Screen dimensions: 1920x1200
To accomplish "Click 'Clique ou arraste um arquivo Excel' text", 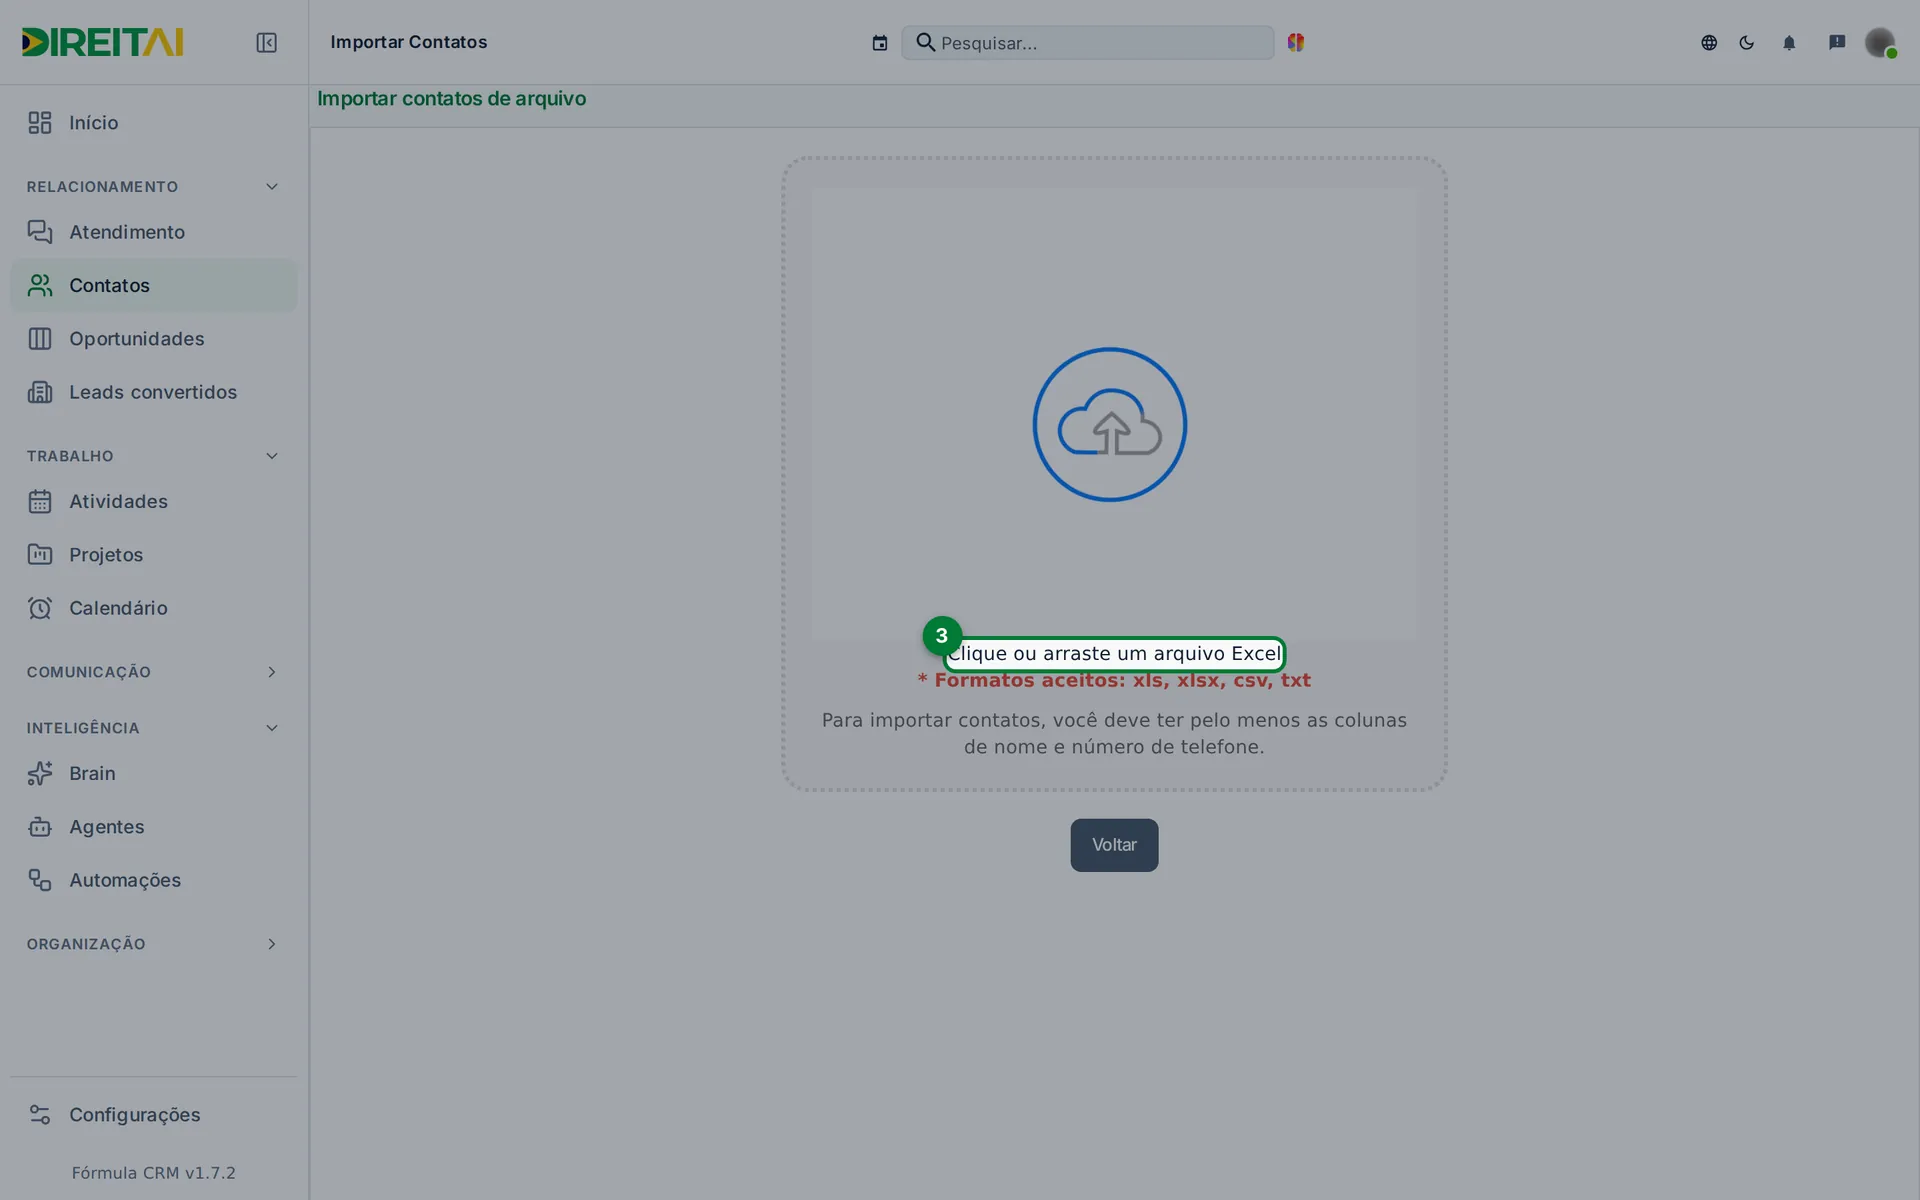I will point(1114,654).
